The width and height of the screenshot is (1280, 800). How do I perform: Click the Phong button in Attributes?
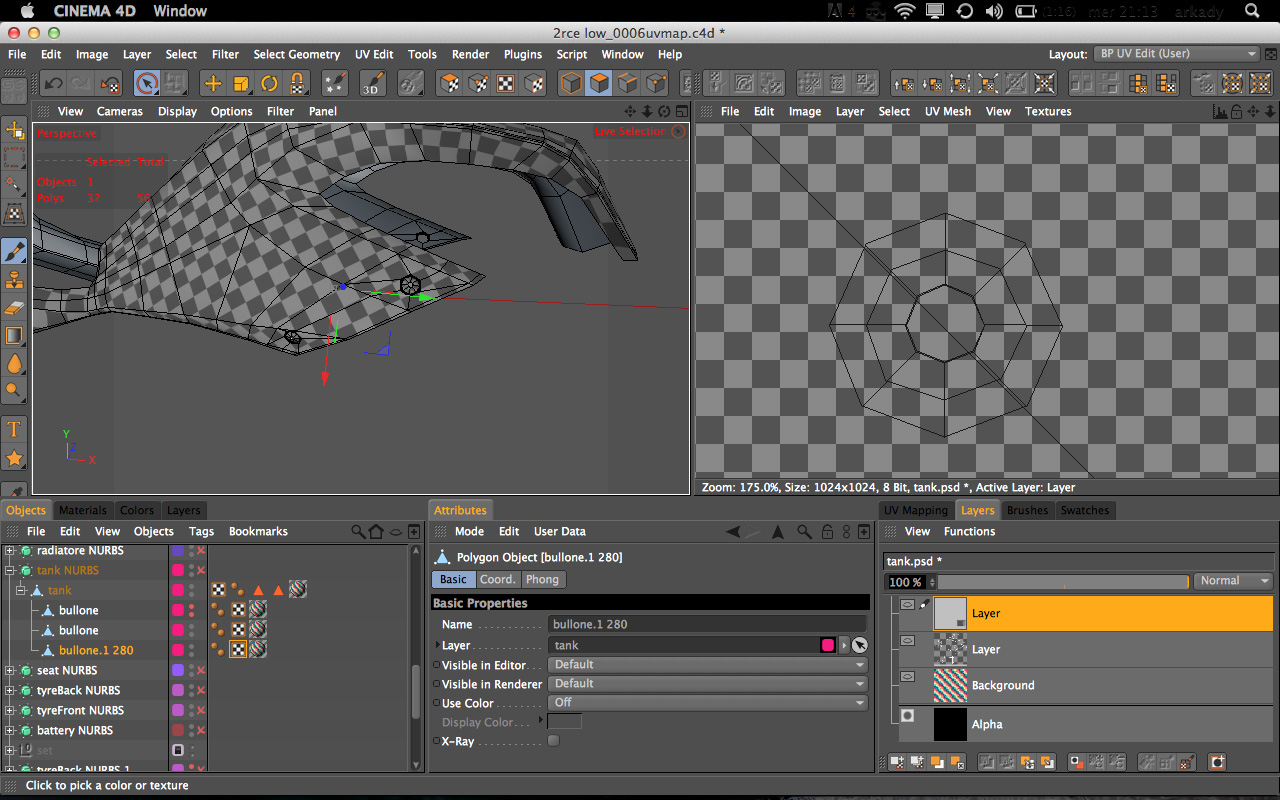point(542,580)
